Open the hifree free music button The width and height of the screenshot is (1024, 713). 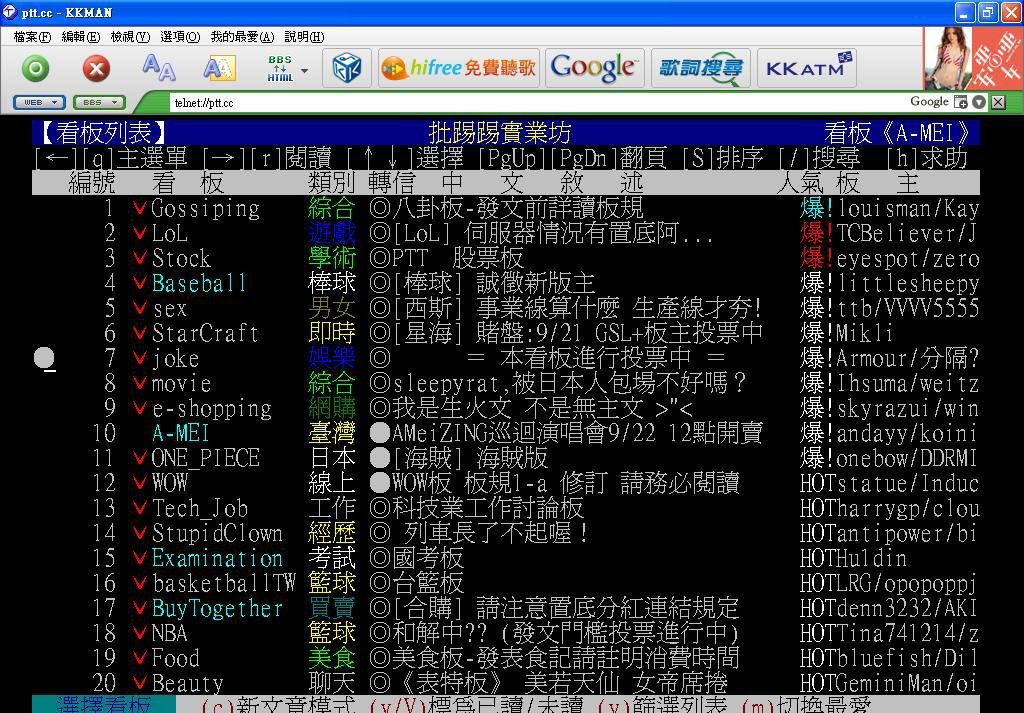coord(458,68)
